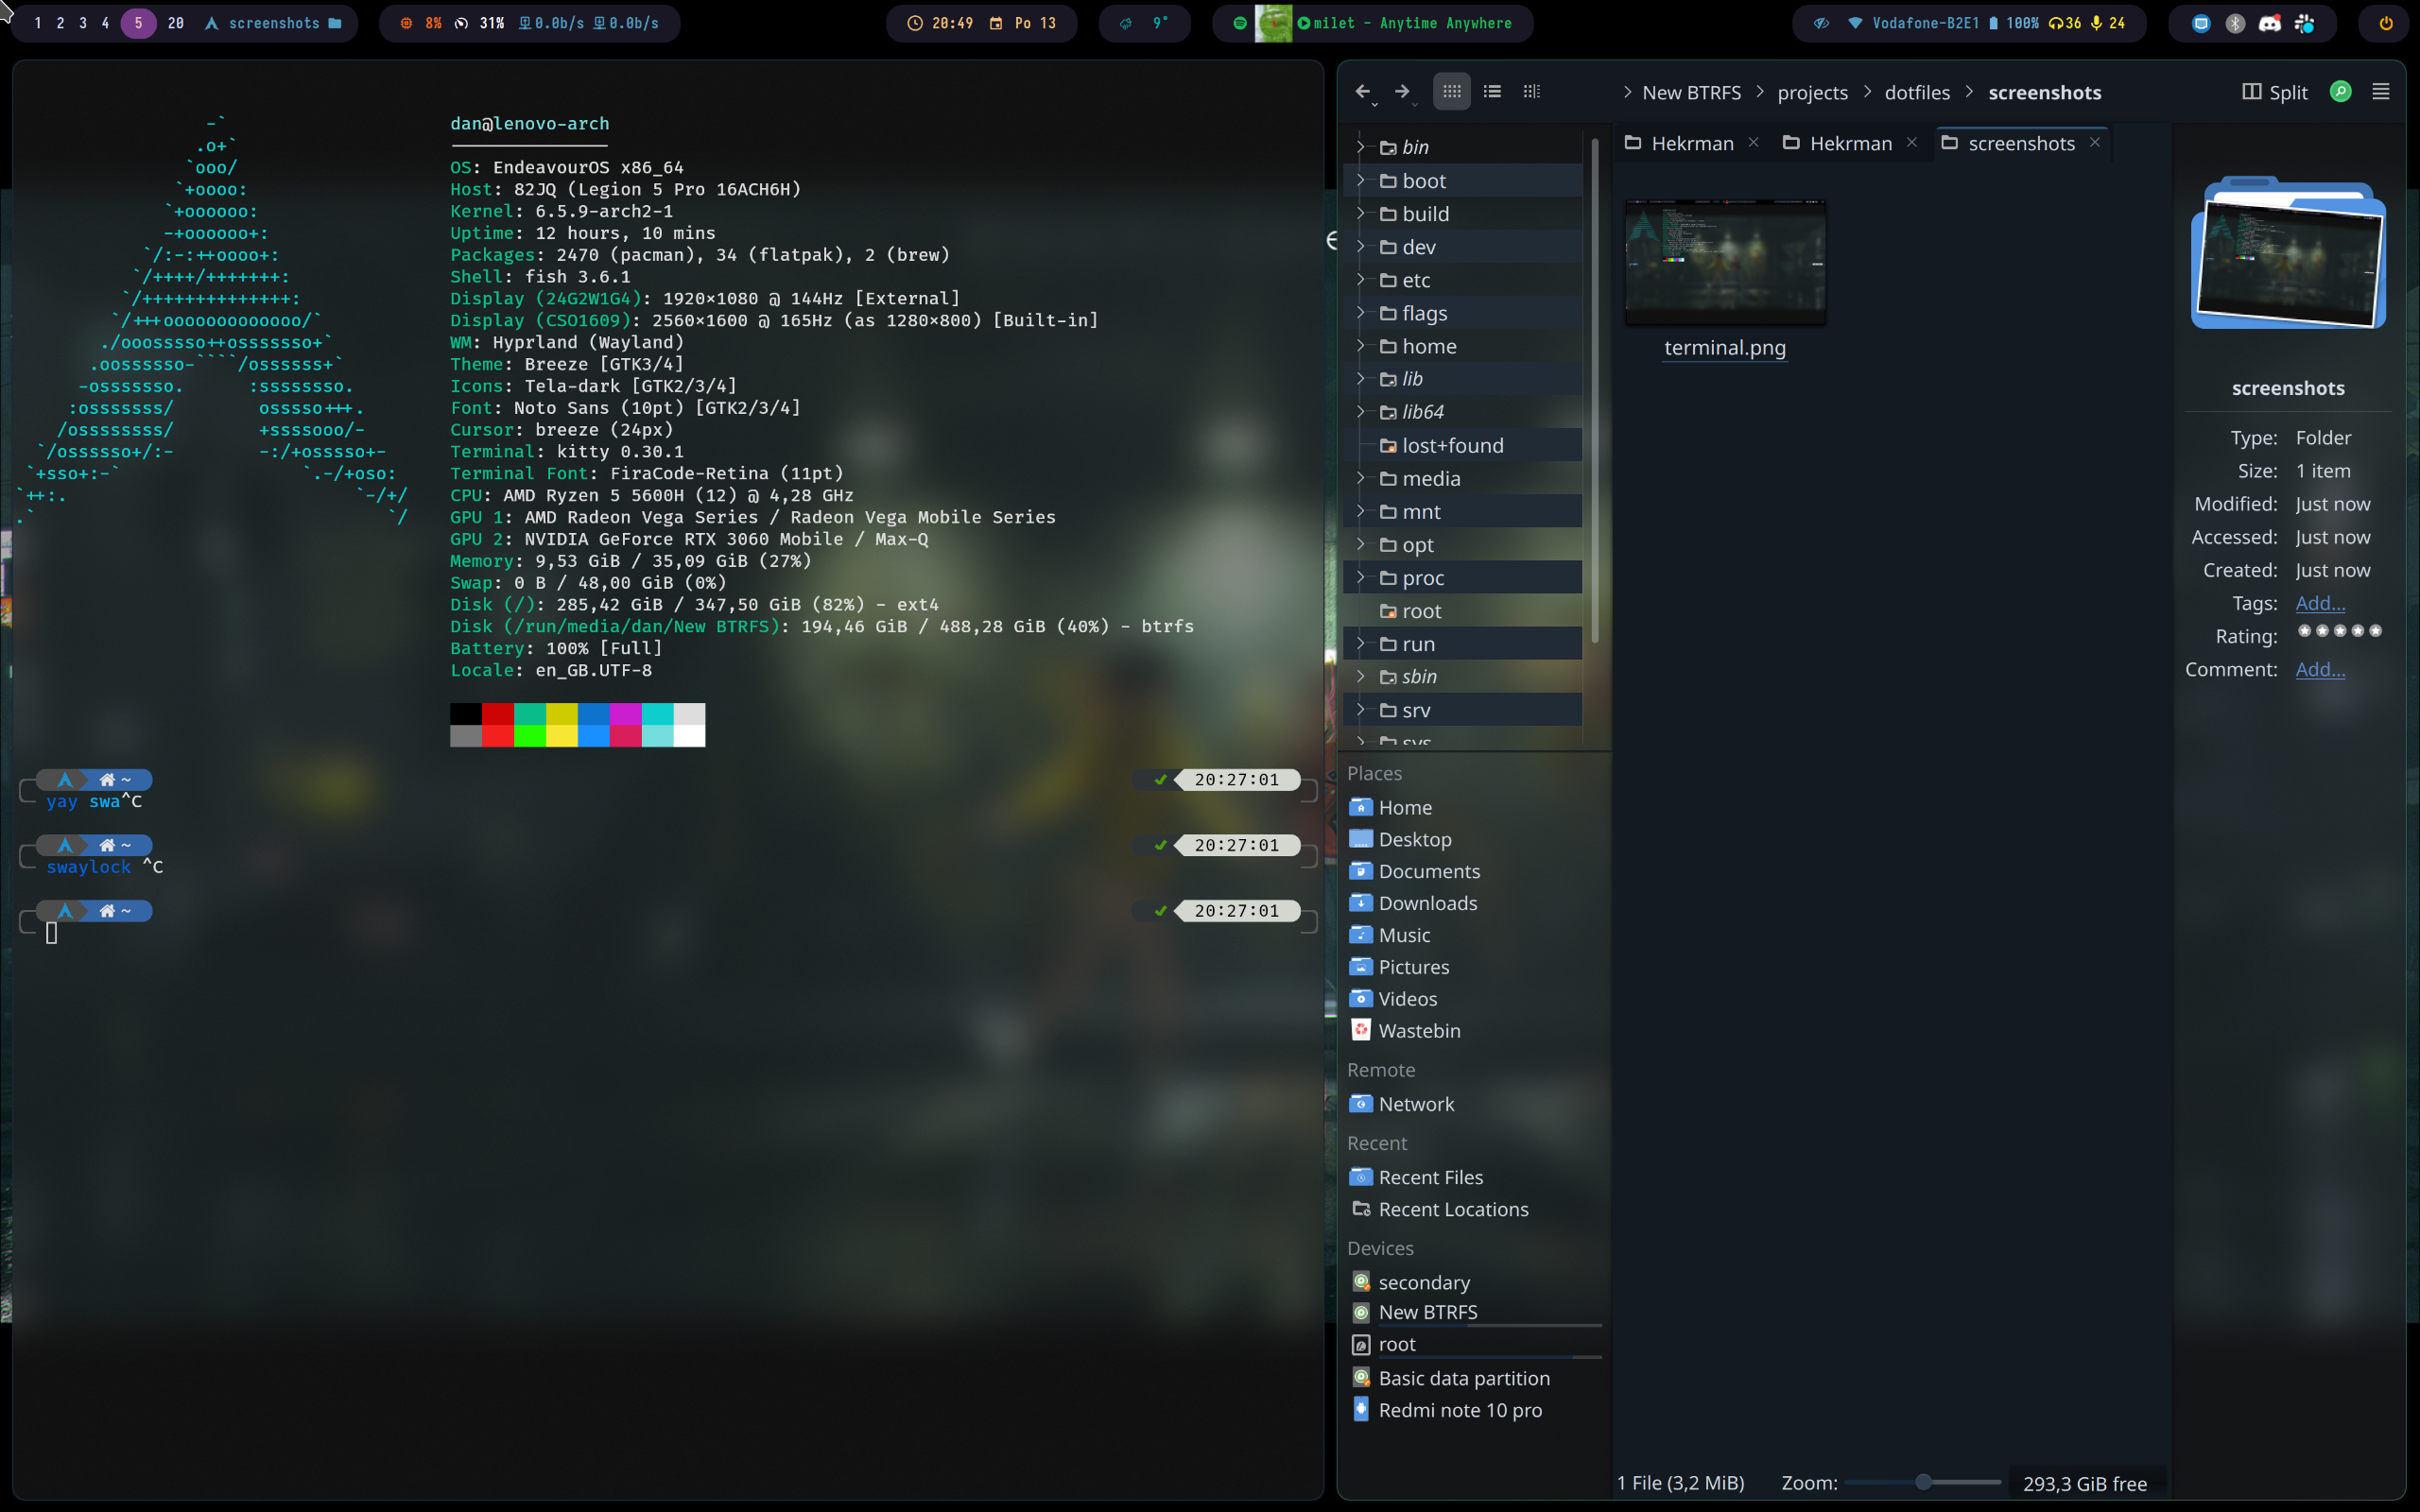Expand the media folder in tree

click(1360, 478)
